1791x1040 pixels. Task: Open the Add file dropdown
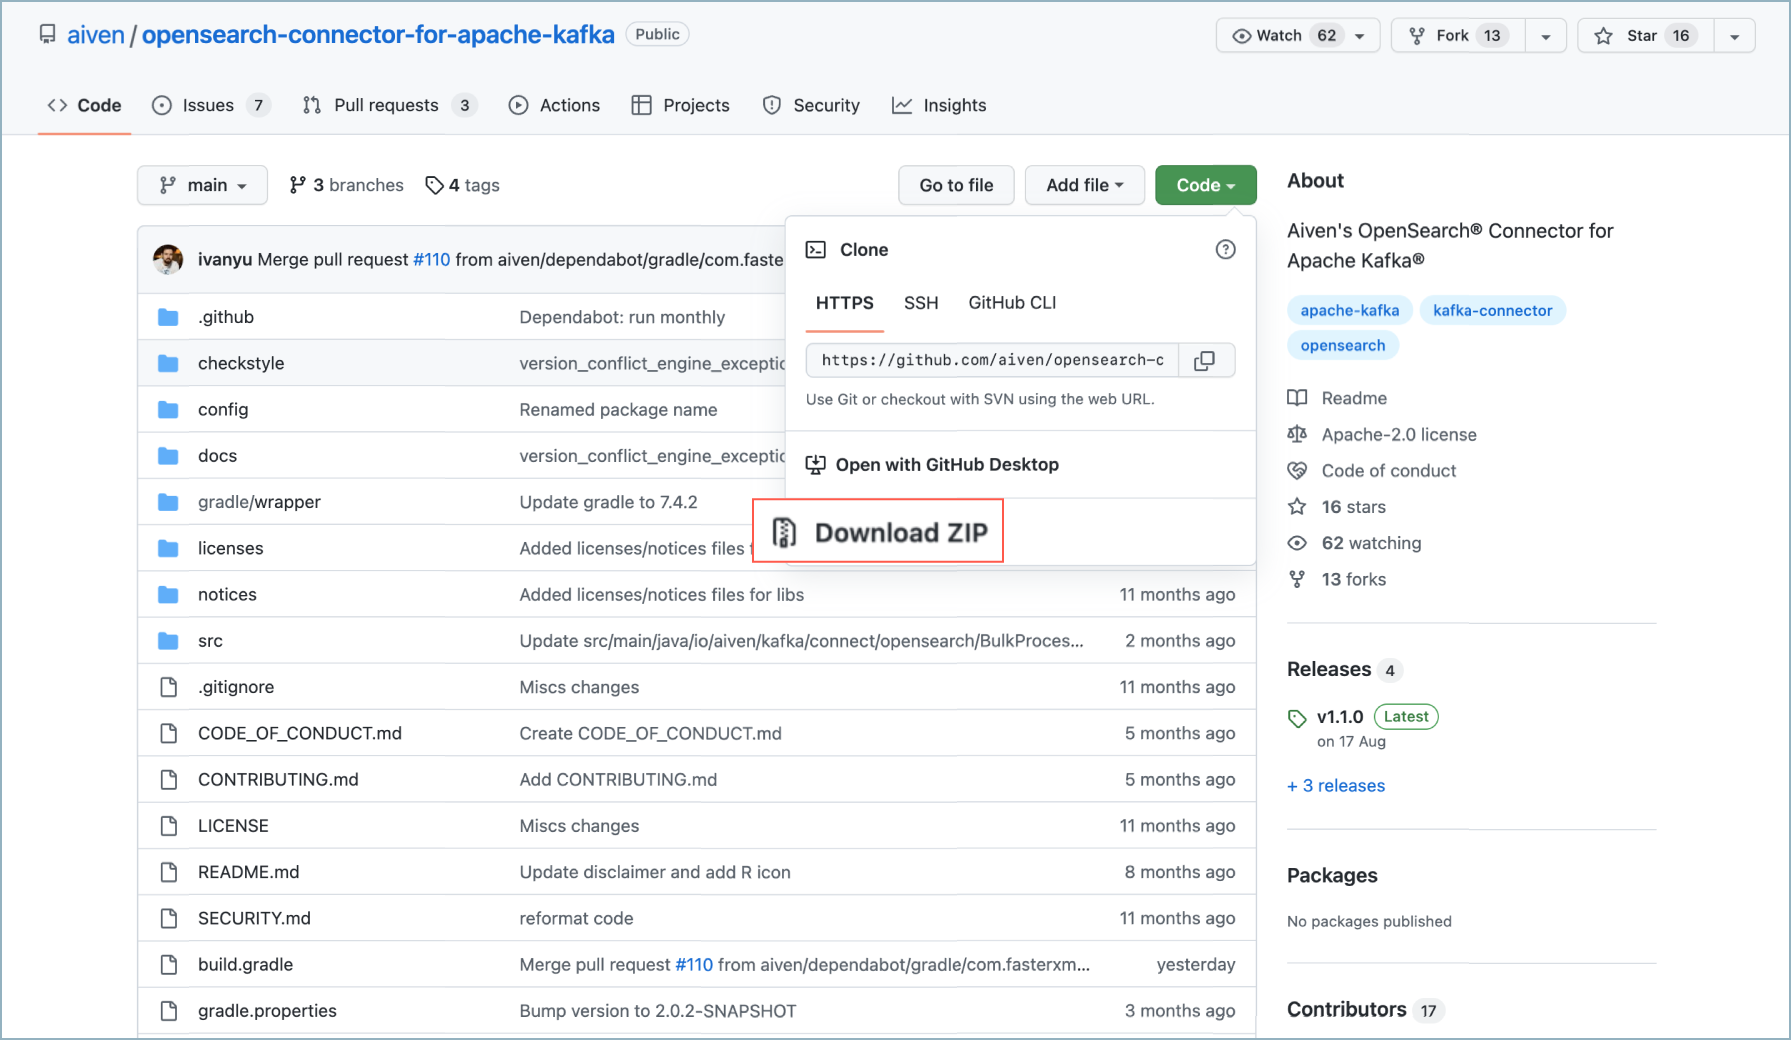point(1084,185)
